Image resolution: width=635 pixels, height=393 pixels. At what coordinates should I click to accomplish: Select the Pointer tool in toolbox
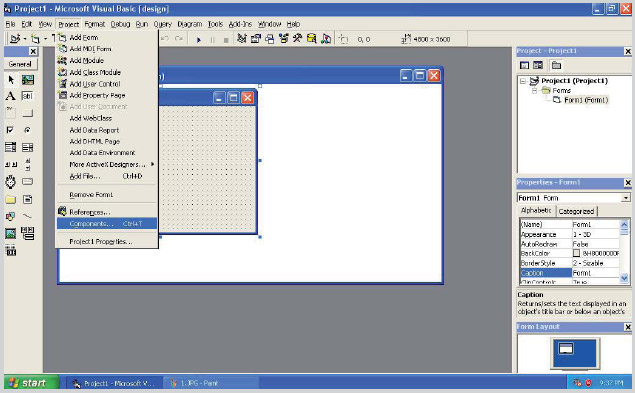(x=11, y=80)
